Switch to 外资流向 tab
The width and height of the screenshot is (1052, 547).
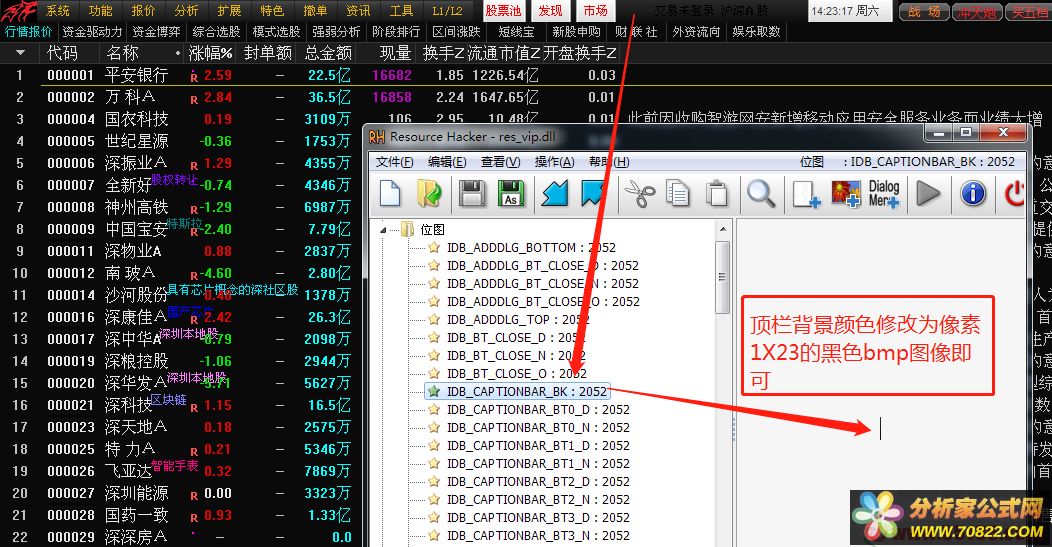(696, 32)
